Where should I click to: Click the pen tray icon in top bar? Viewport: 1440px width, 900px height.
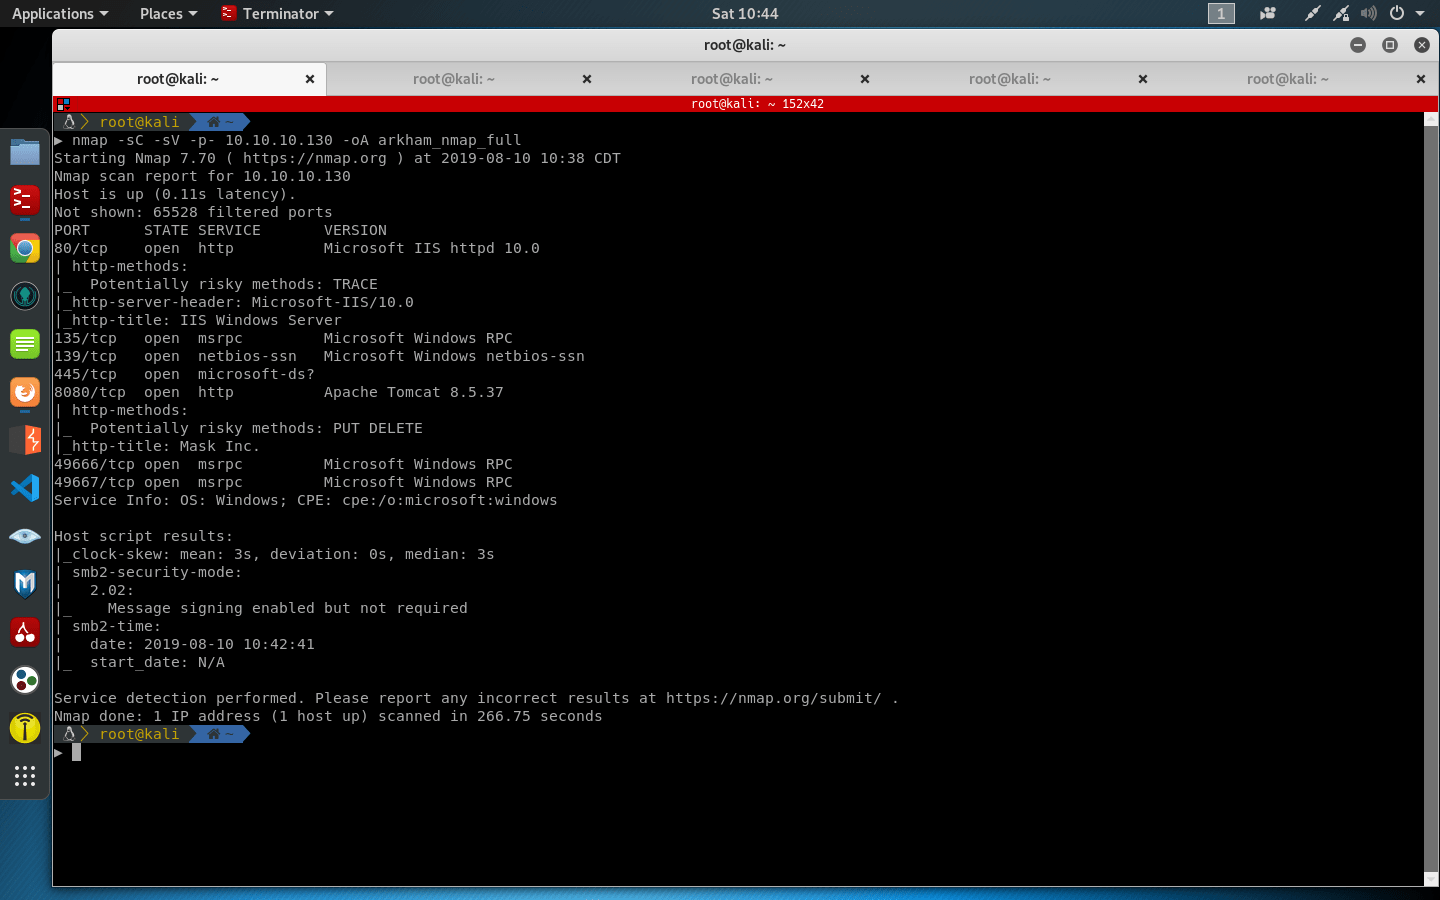1313,13
